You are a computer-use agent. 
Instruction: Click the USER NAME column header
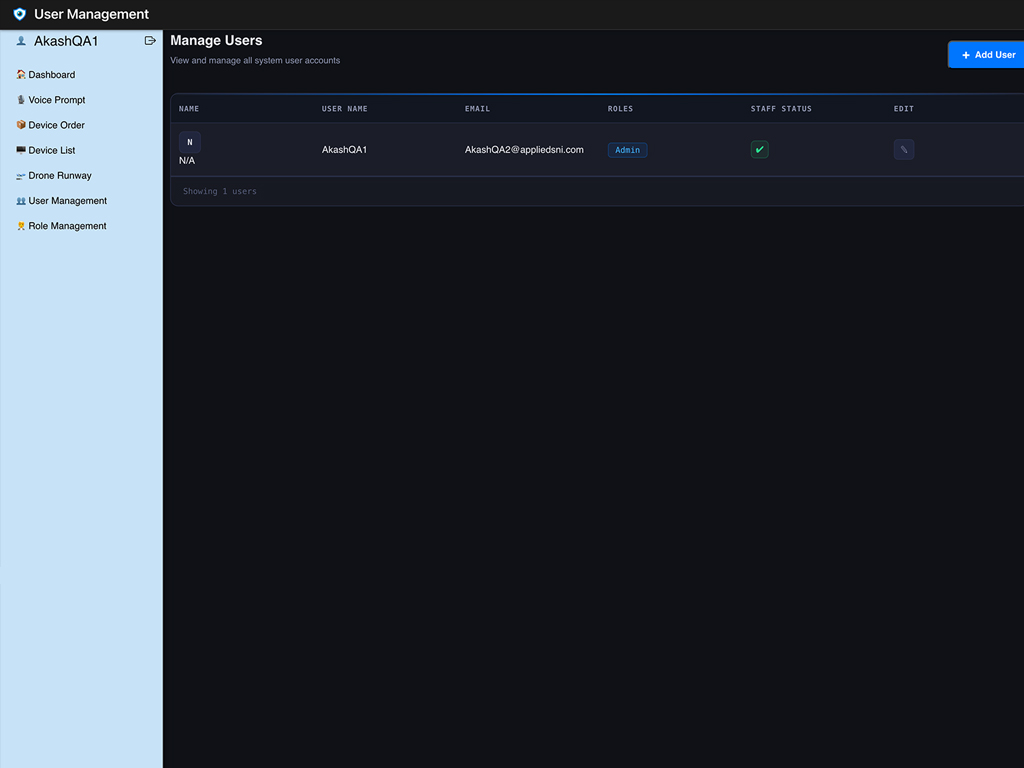click(345, 108)
